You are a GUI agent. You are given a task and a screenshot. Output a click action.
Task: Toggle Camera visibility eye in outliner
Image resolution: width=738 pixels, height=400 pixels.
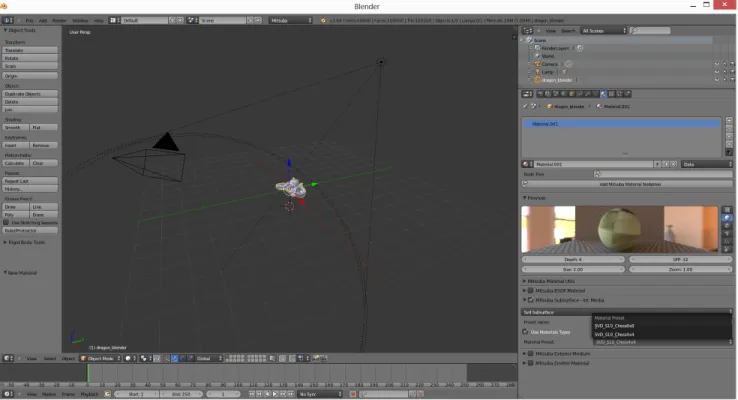pos(717,64)
